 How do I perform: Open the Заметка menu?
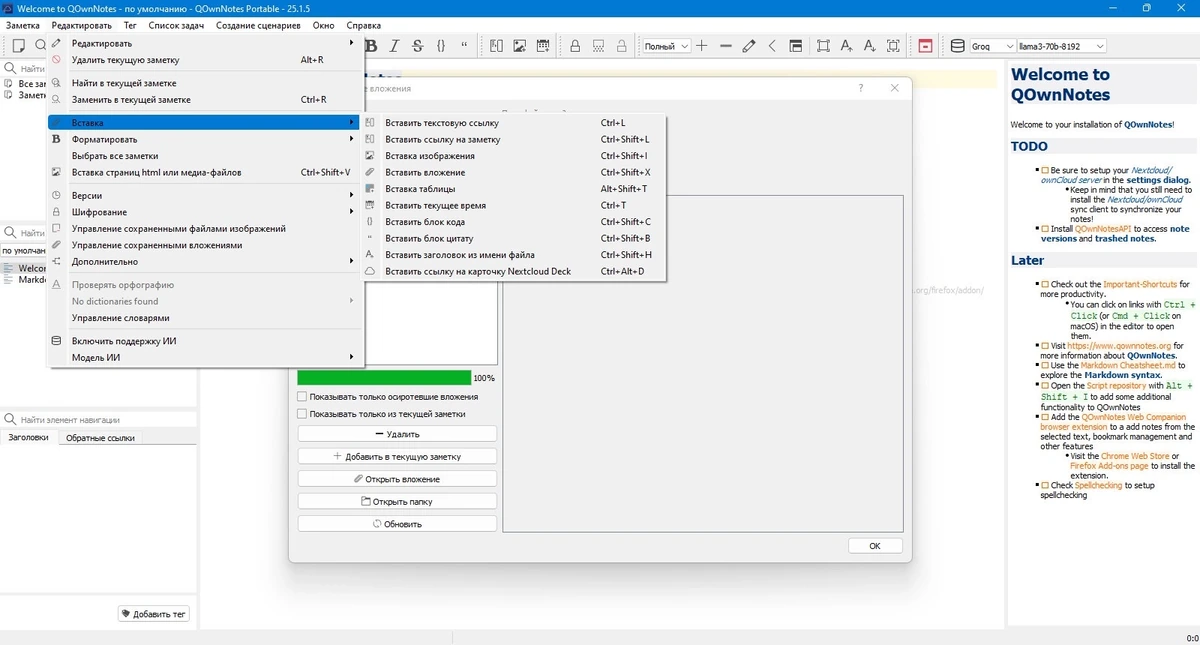[23, 25]
